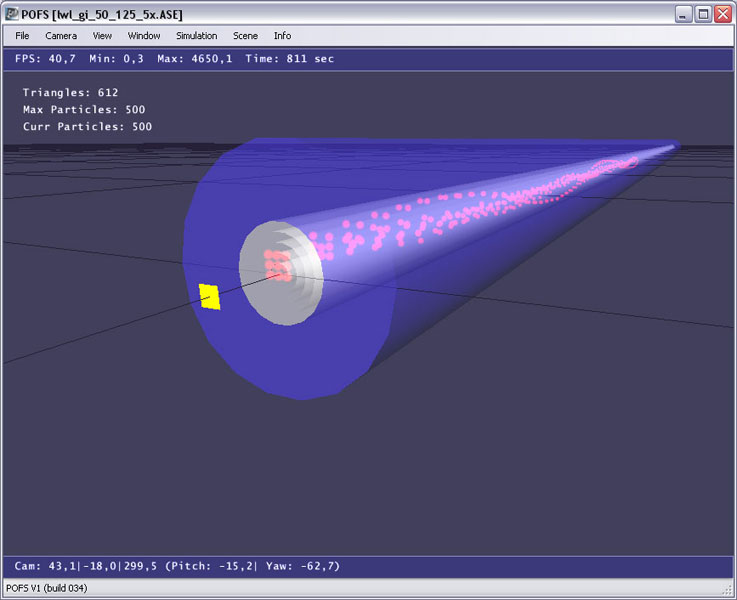737x600 pixels.
Task: Close the POFS application window
Action: [723, 13]
